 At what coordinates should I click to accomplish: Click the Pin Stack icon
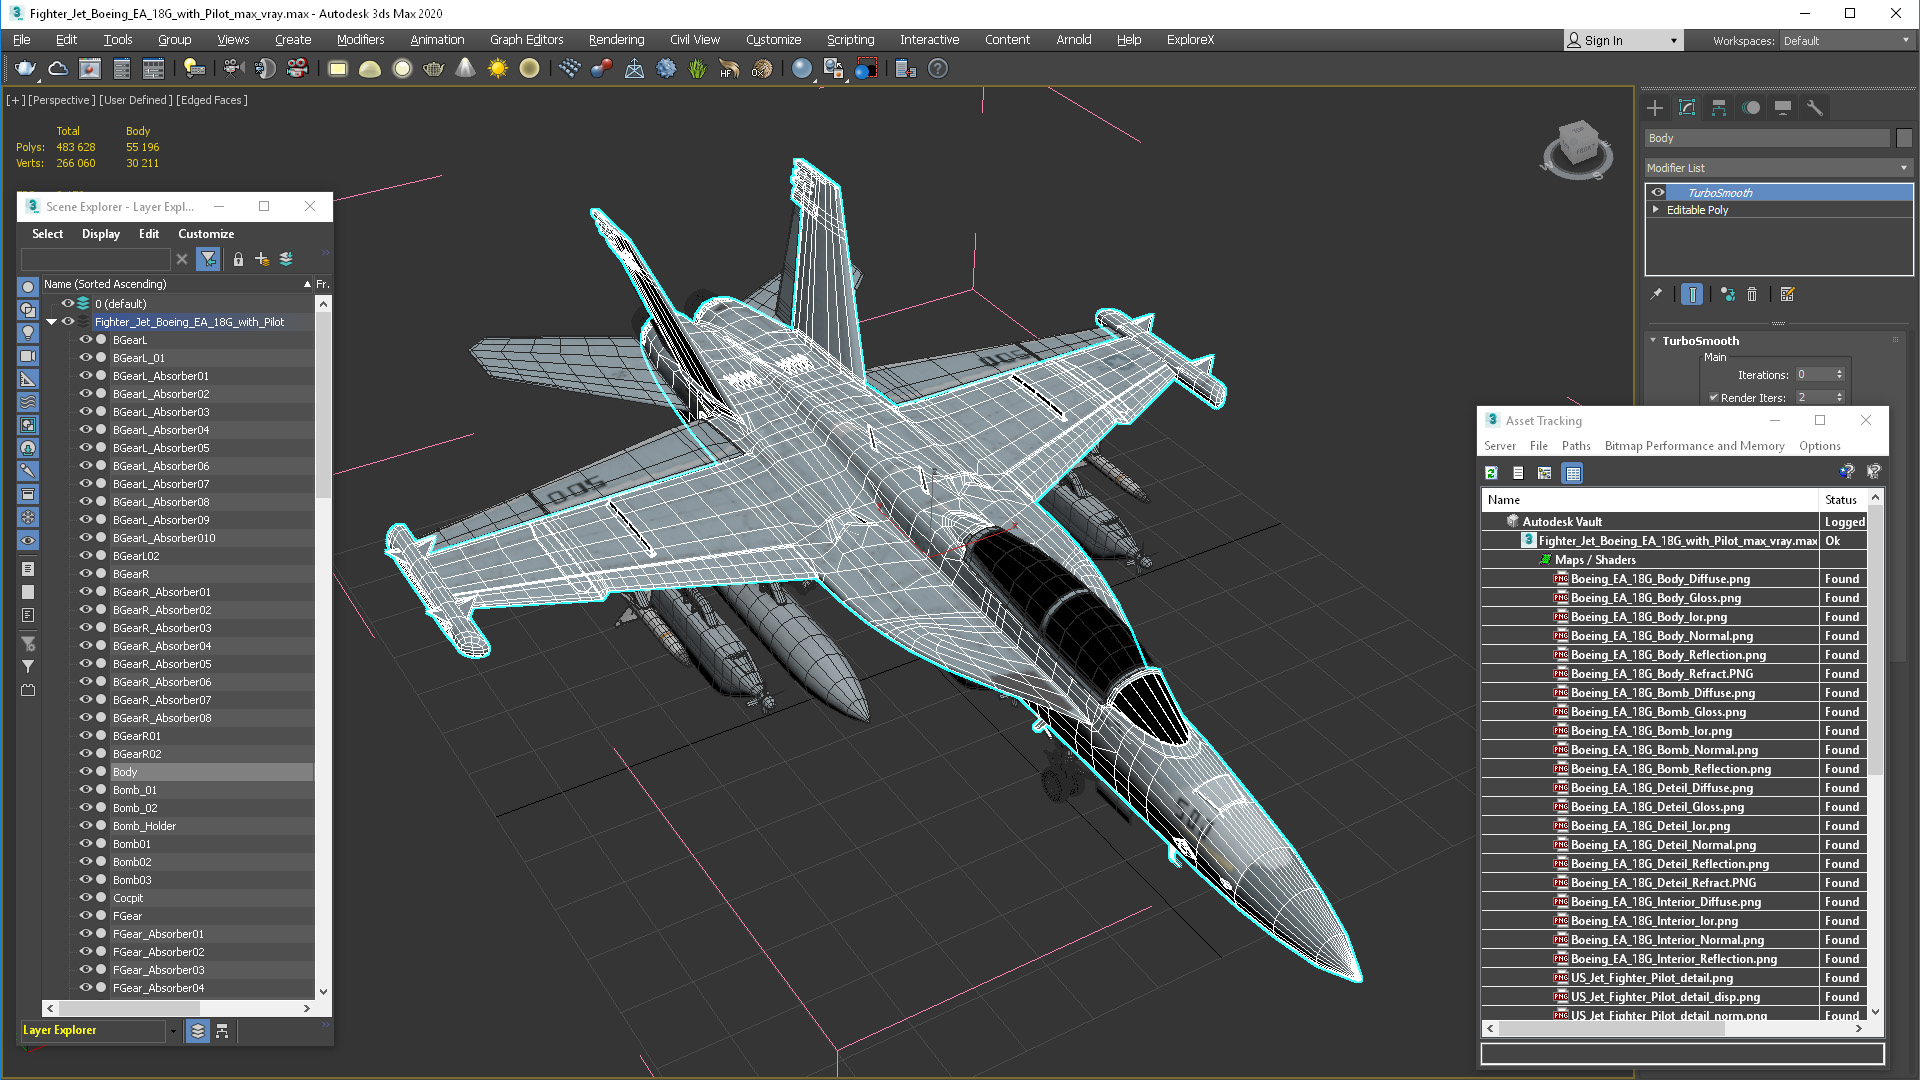pyautogui.click(x=1656, y=294)
